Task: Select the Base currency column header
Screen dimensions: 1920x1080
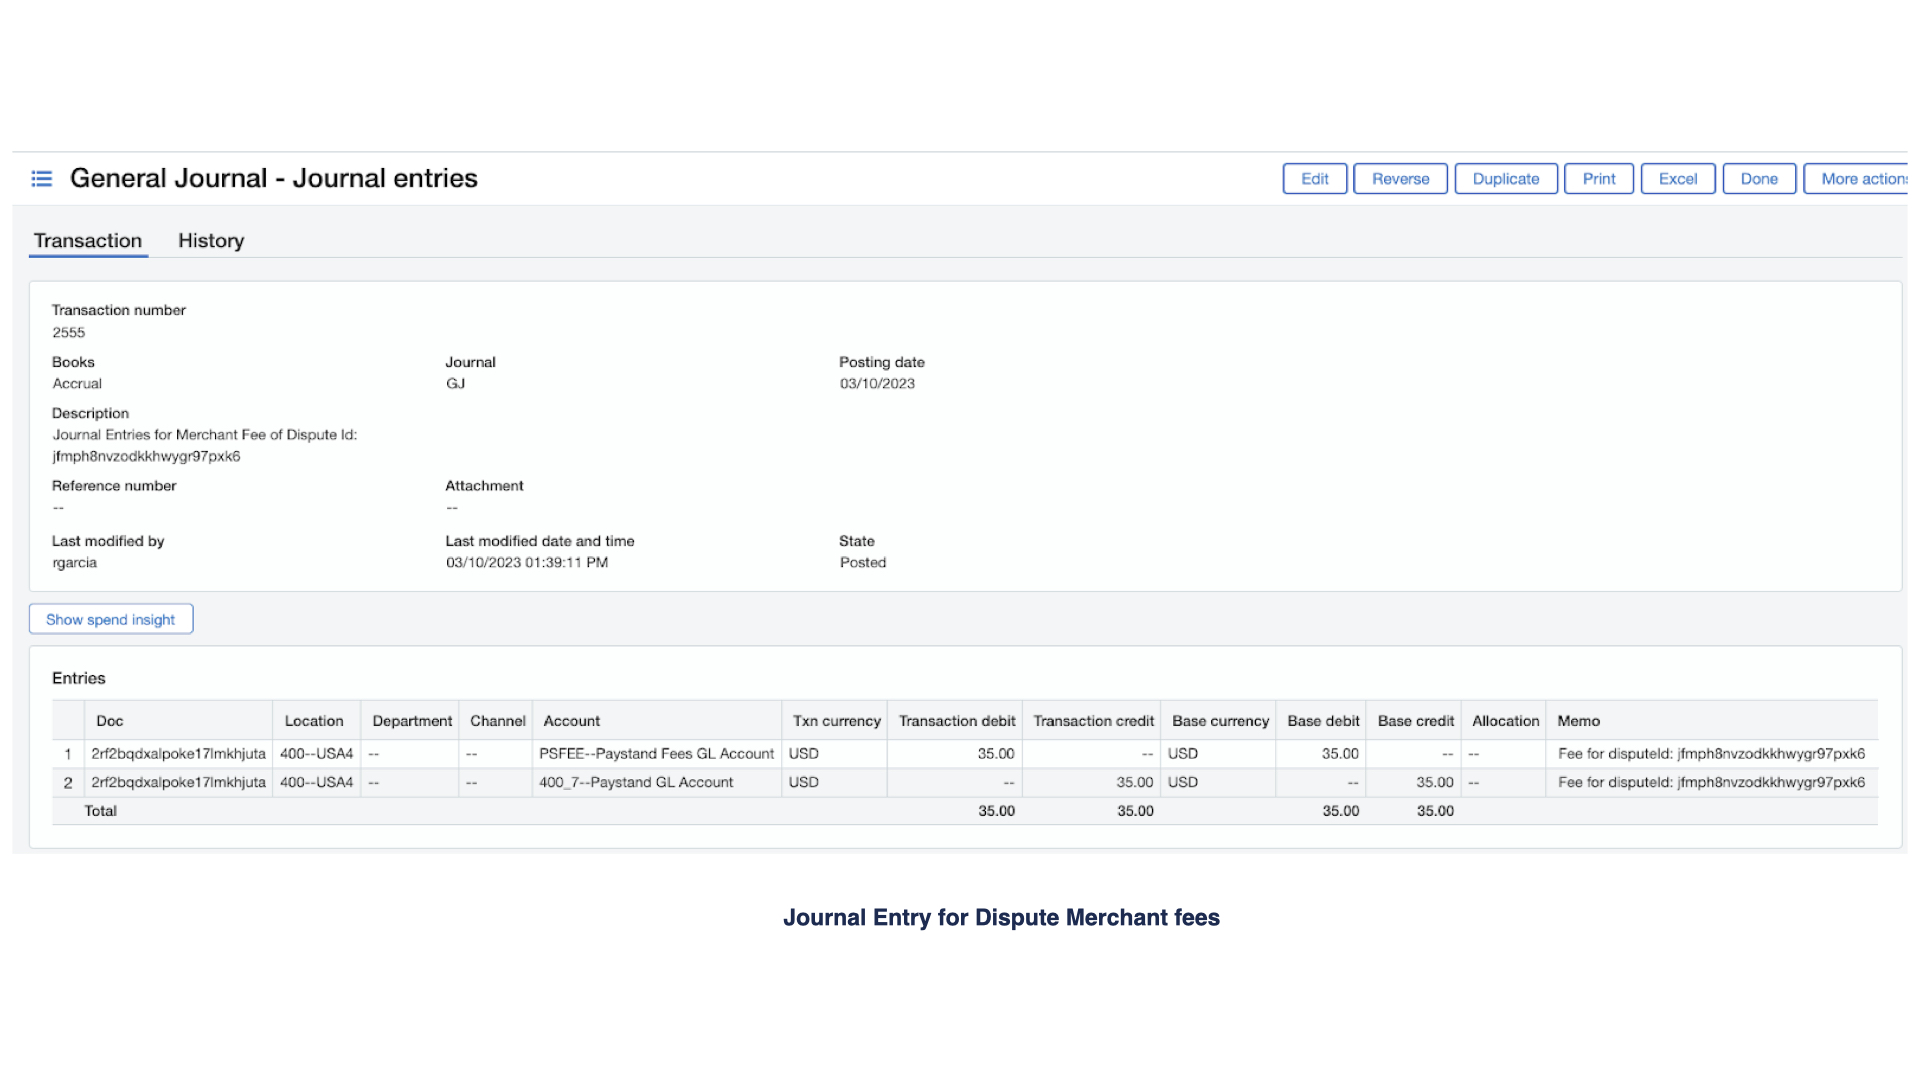Action: 1220,721
